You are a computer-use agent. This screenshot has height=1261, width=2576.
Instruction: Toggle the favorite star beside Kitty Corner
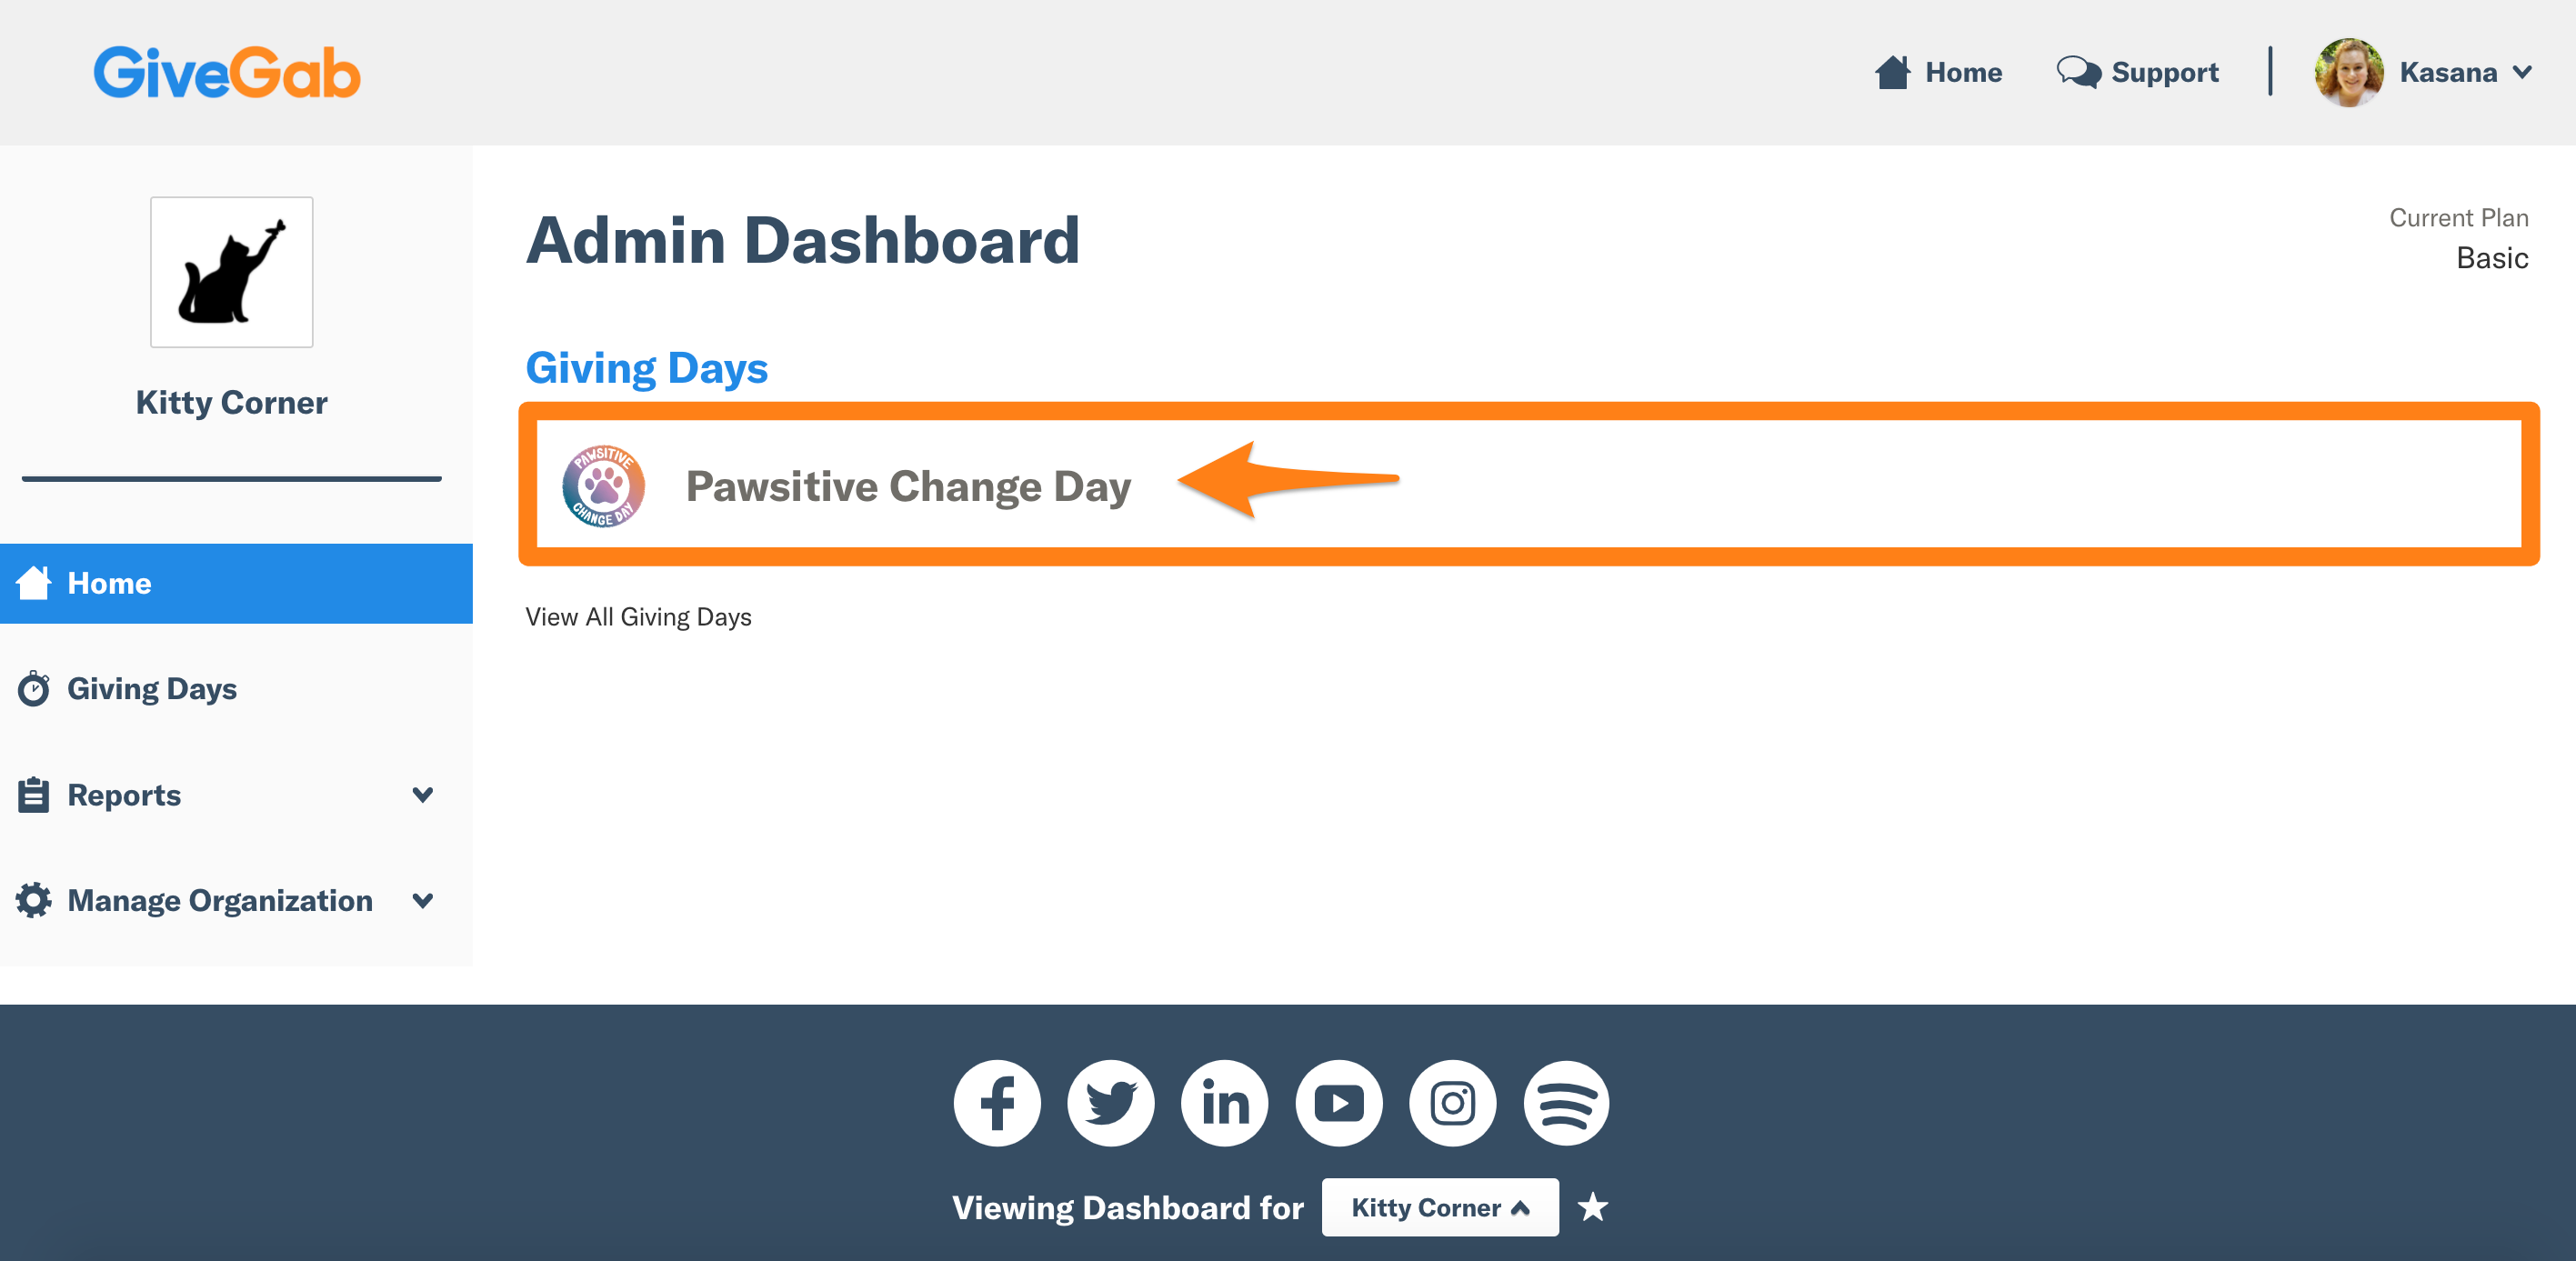(1593, 1207)
